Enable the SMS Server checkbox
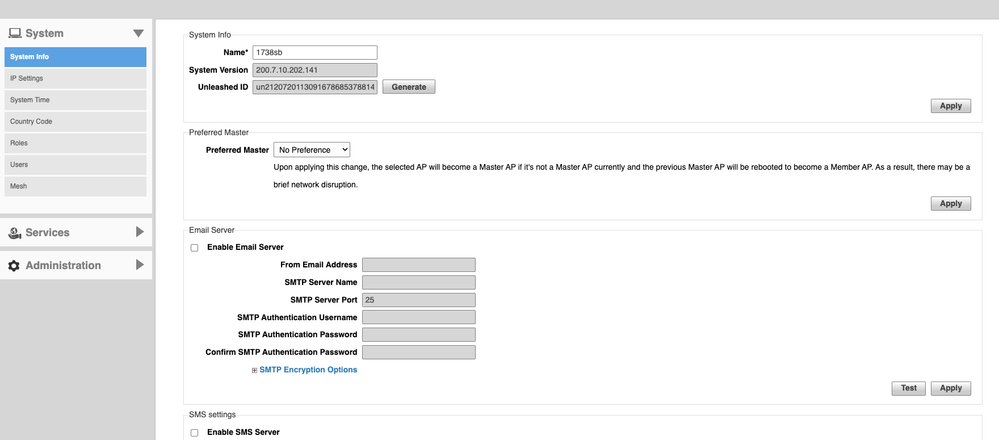Screen dimensions: 999x440 tap(194, 432)
